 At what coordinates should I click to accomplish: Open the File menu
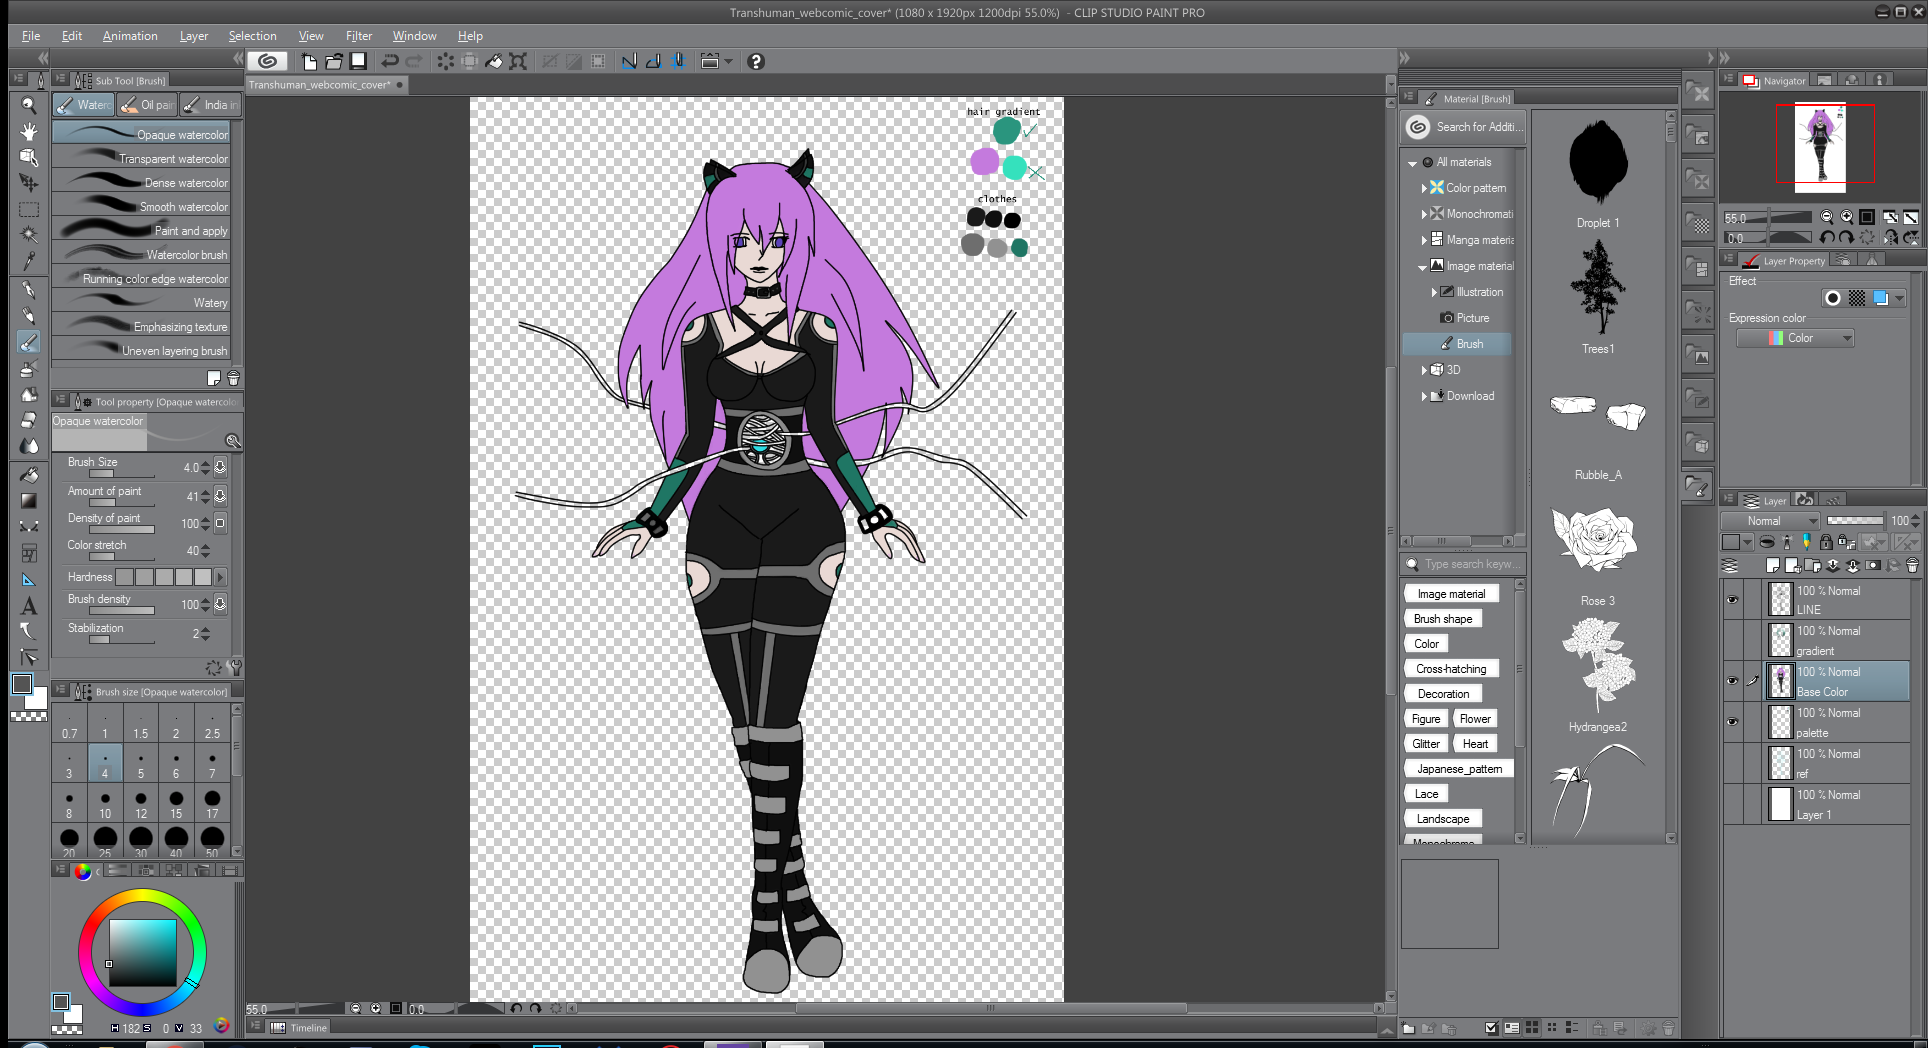pos(31,36)
